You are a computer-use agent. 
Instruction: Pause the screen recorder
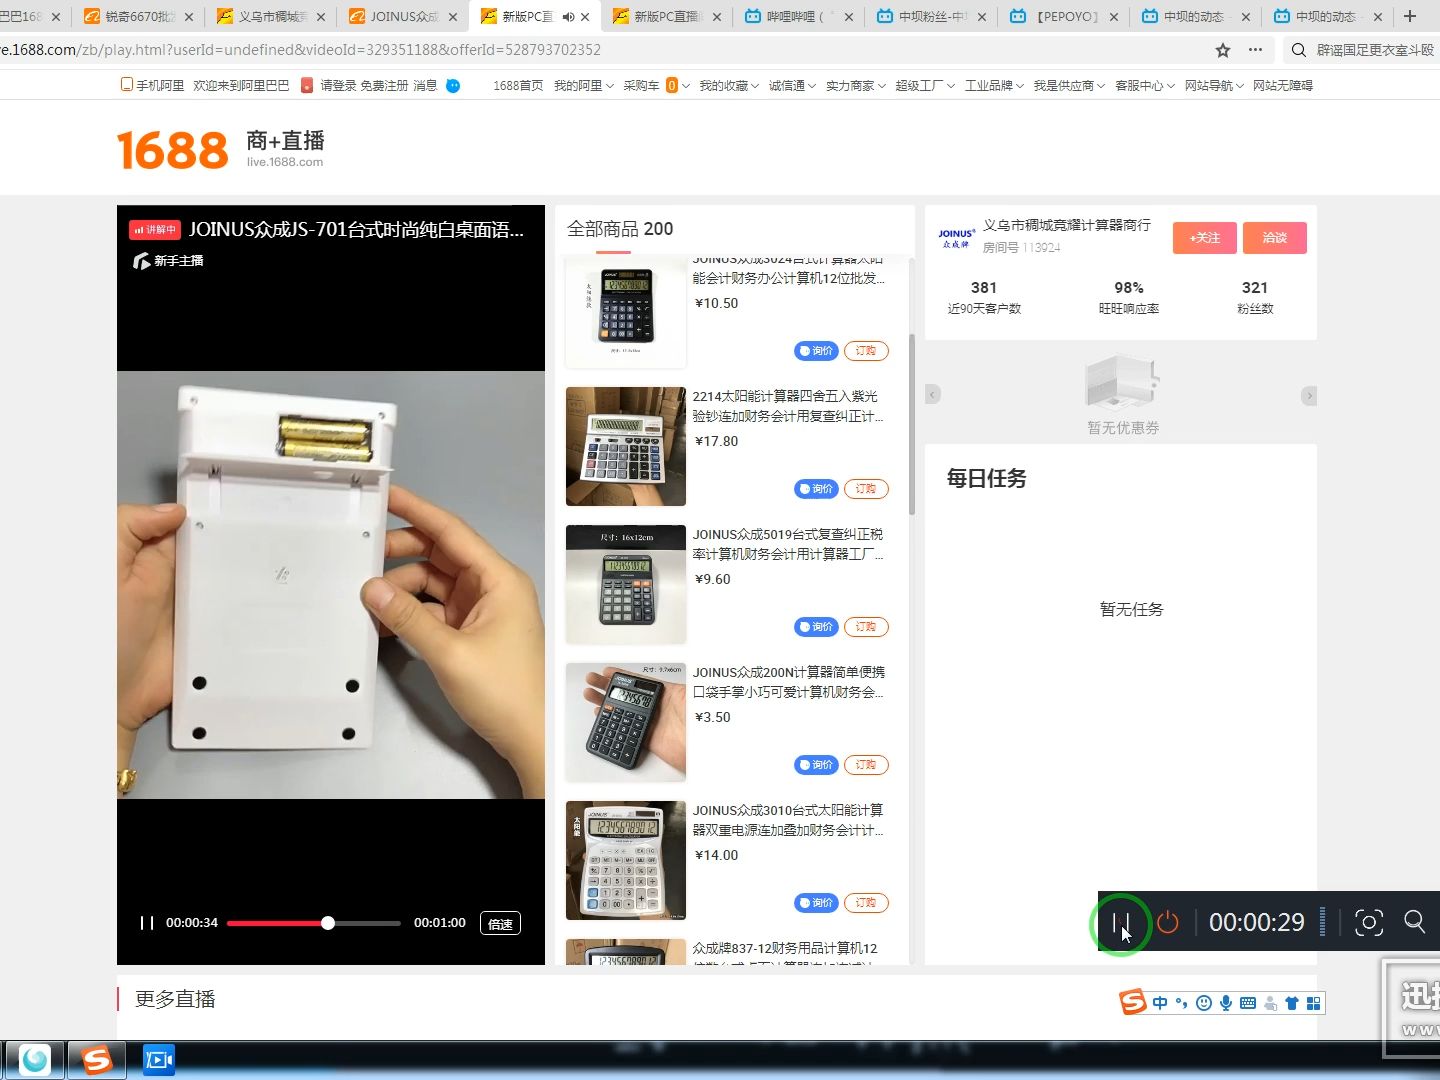pos(1120,922)
